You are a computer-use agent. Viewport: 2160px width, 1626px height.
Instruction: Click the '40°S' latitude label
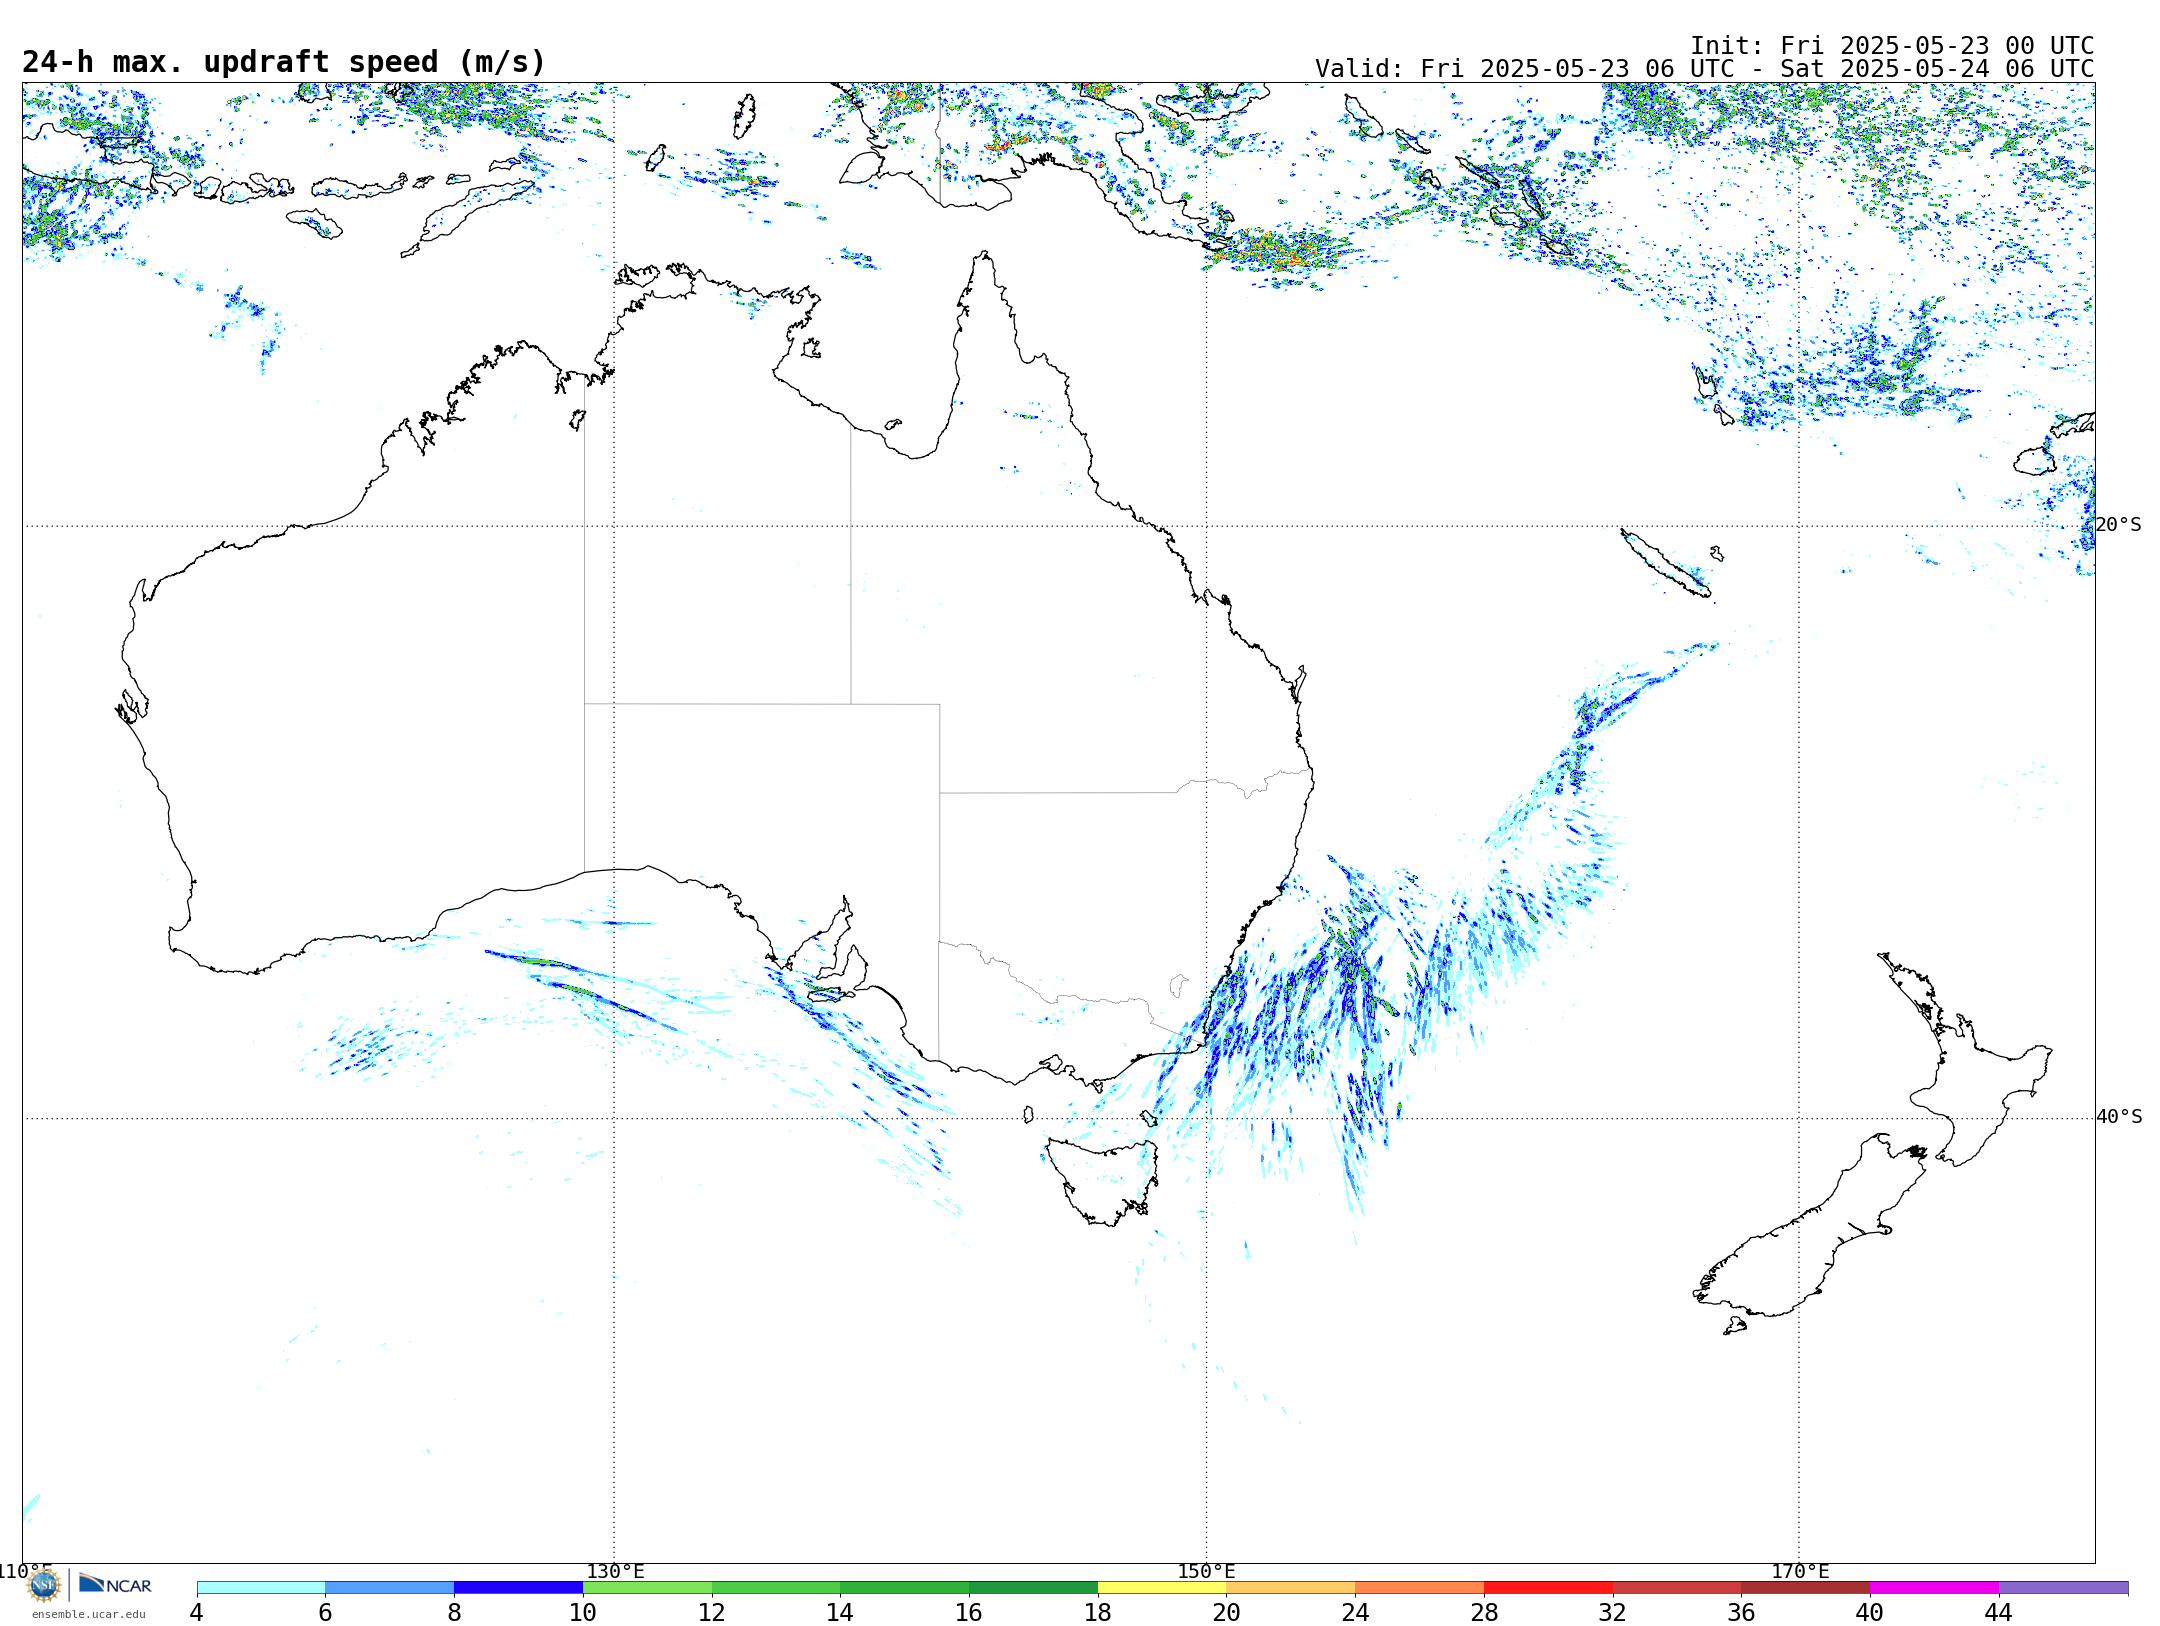pyautogui.click(x=2119, y=1117)
